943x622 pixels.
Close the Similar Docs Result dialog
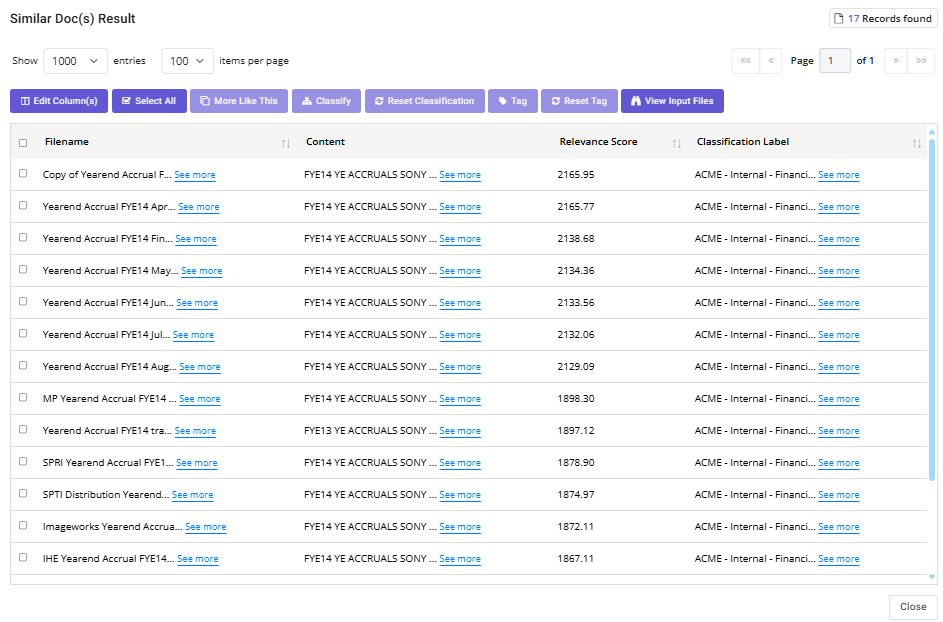click(913, 607)
